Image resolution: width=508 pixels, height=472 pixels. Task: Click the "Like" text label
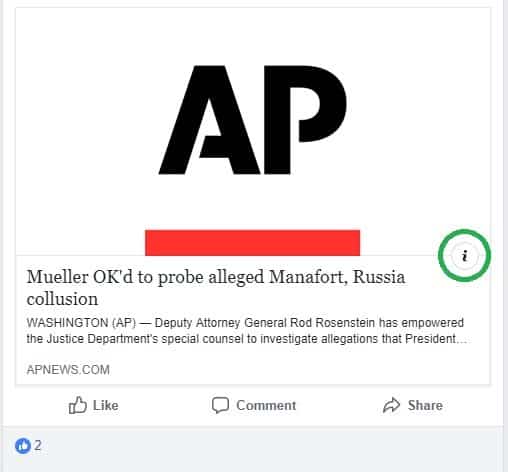[105, 405]
